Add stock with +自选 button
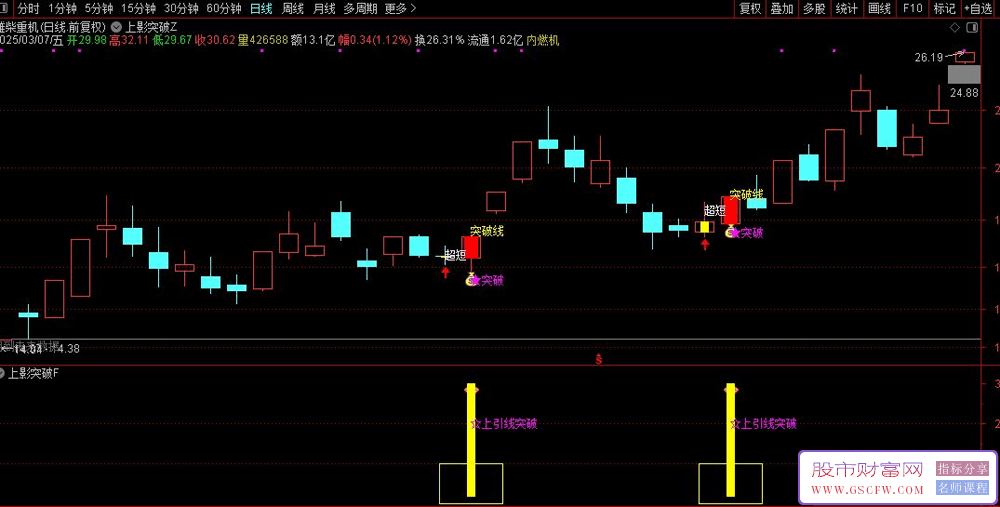This screenshot has height=507, width=1000. click(978, 8)
